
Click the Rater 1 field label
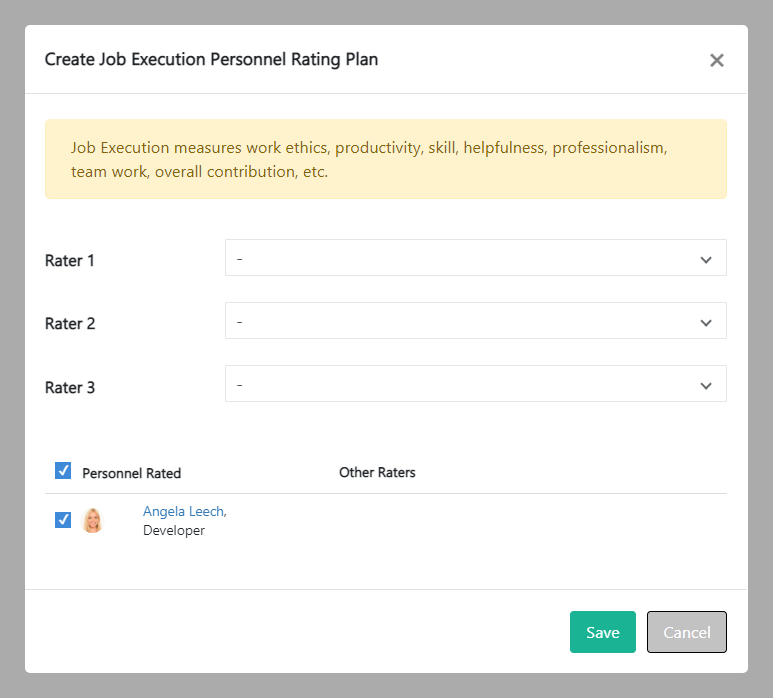click(x=70, y=261)
